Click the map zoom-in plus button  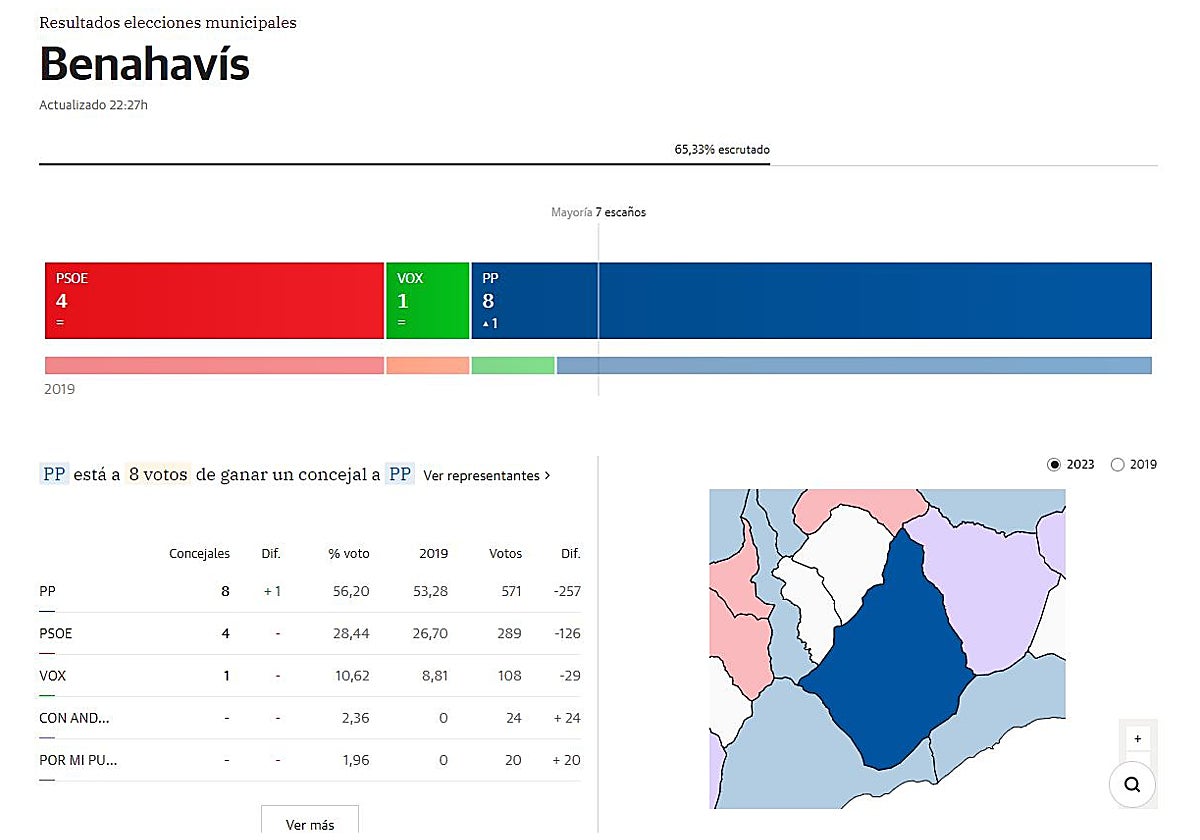point(1137,739)
